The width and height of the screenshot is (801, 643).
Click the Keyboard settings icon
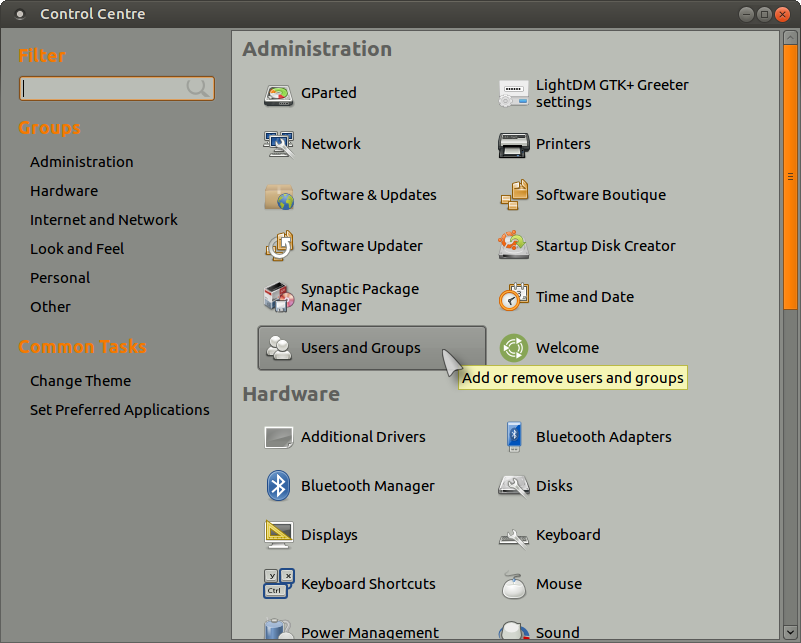click(x=513, y=539)
